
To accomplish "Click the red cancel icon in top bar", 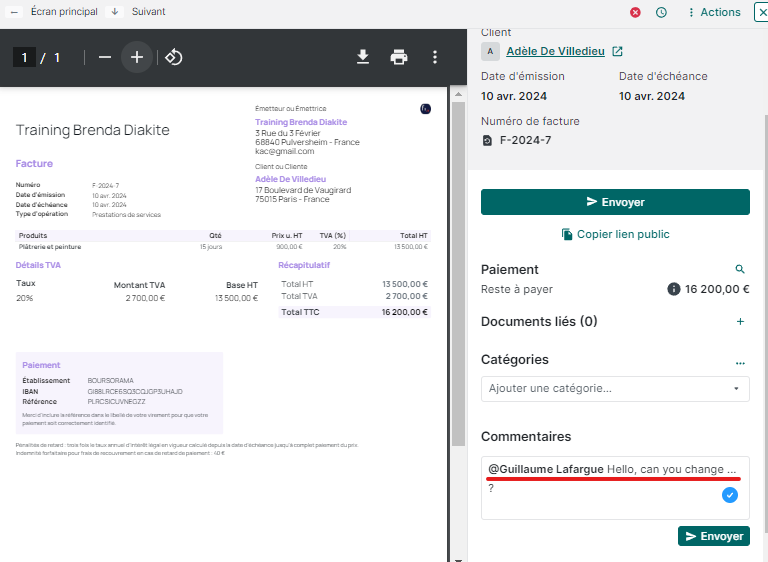I will (635, 12).
